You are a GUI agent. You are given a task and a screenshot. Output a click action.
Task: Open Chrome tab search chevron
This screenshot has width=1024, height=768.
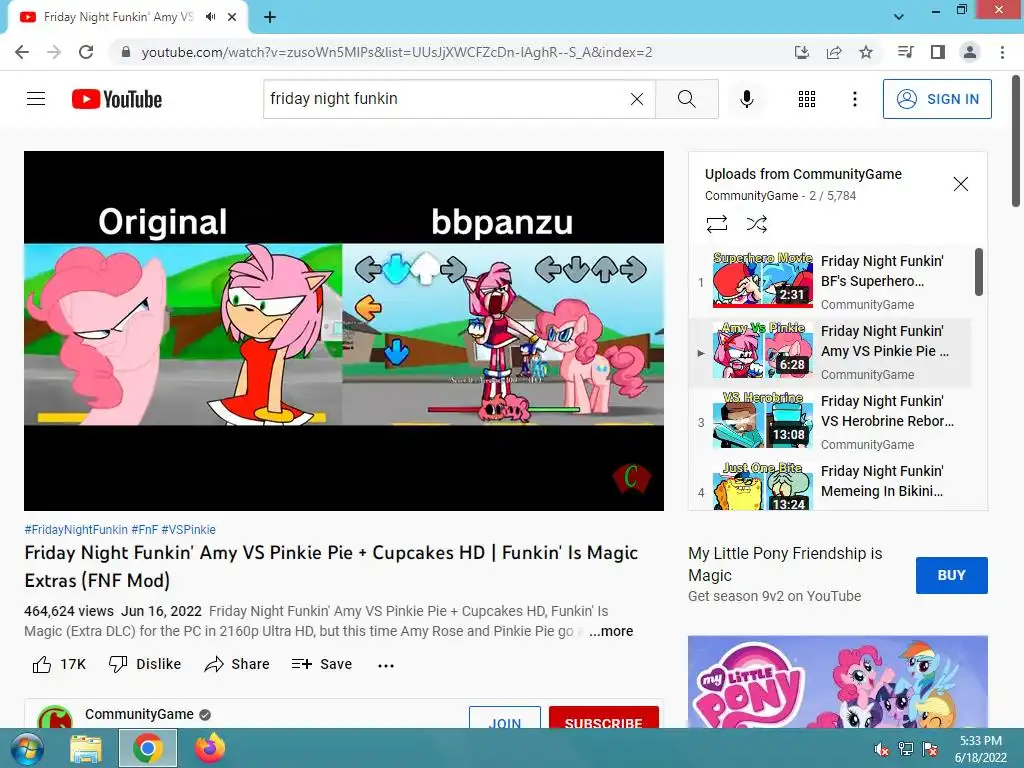(899, 17)
